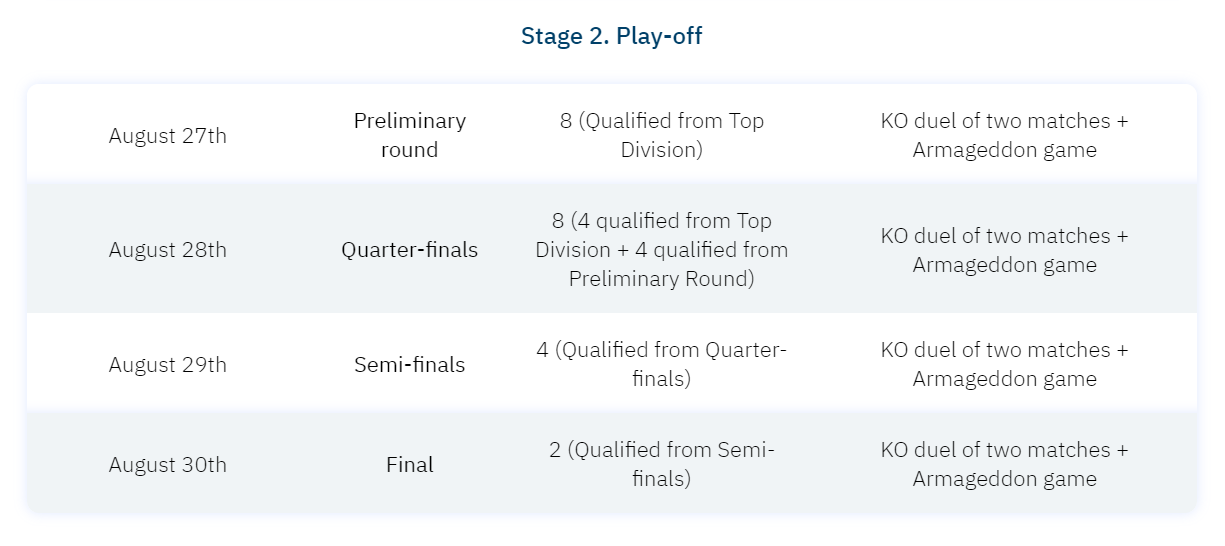Click the KO duel format in Quarter-finals row
The height and width of the screenshot is (546, 1225).
(x=1004, y=250)
